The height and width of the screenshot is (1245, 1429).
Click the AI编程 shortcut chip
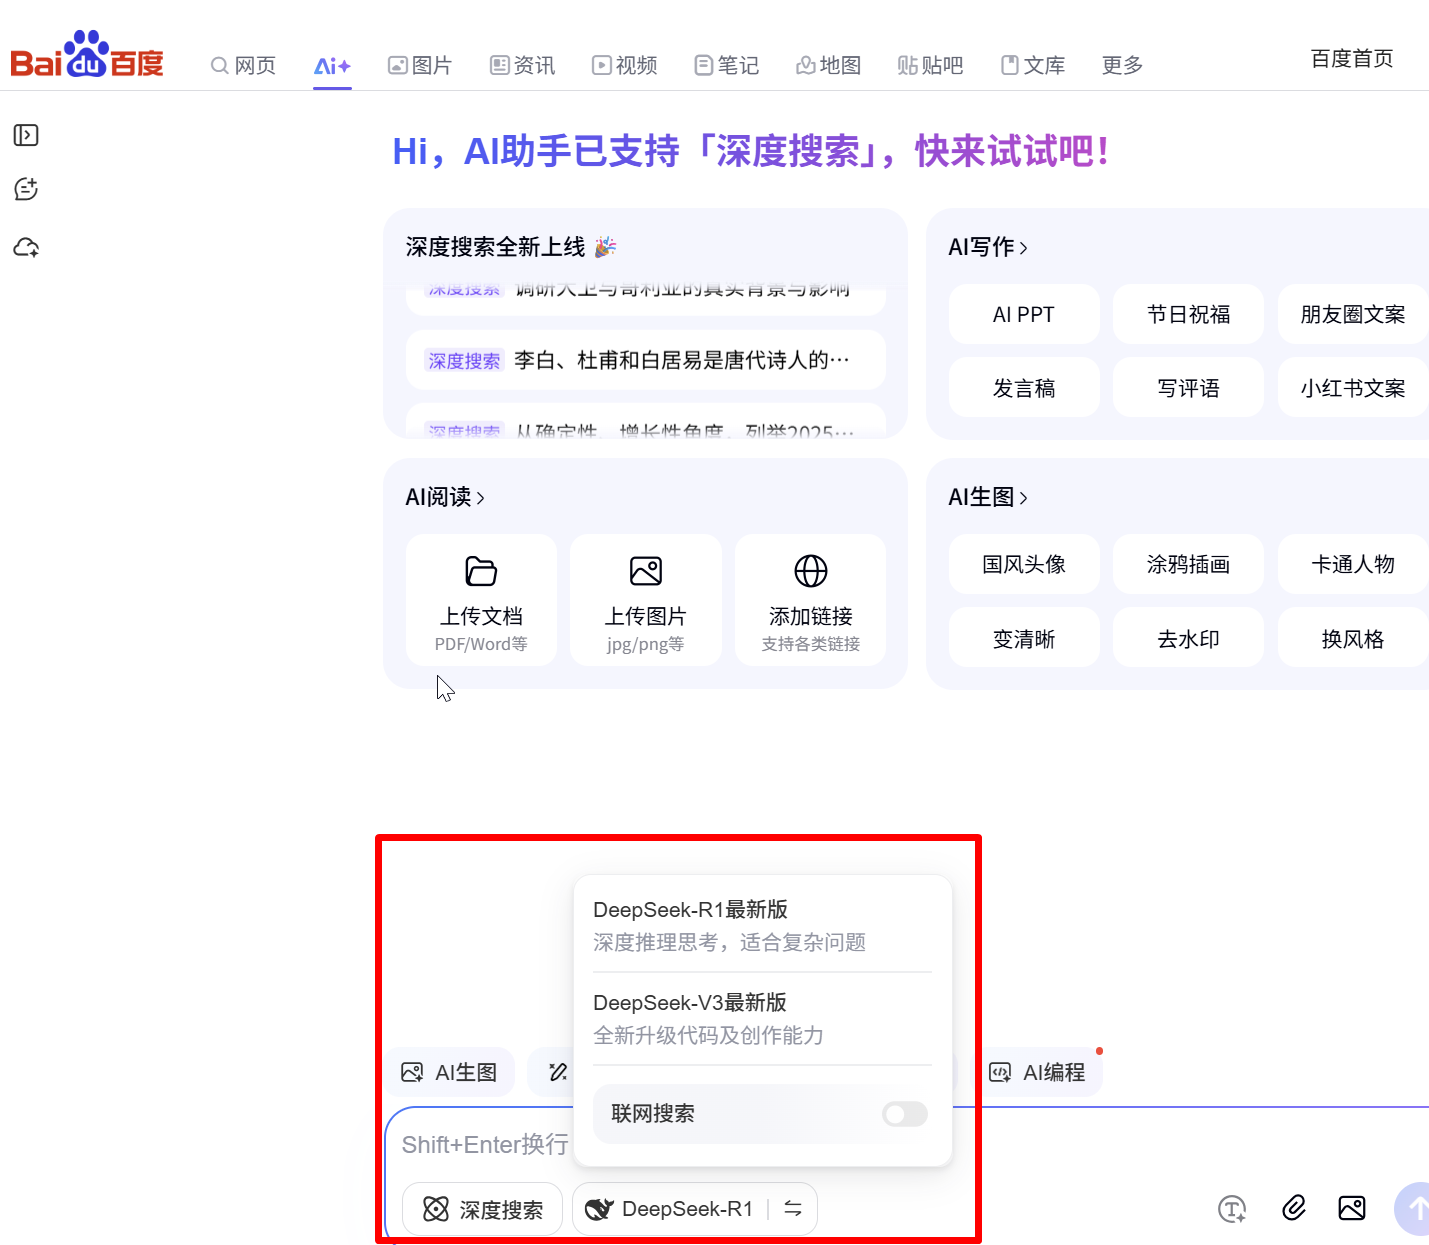click(x=1038, y=1072)
